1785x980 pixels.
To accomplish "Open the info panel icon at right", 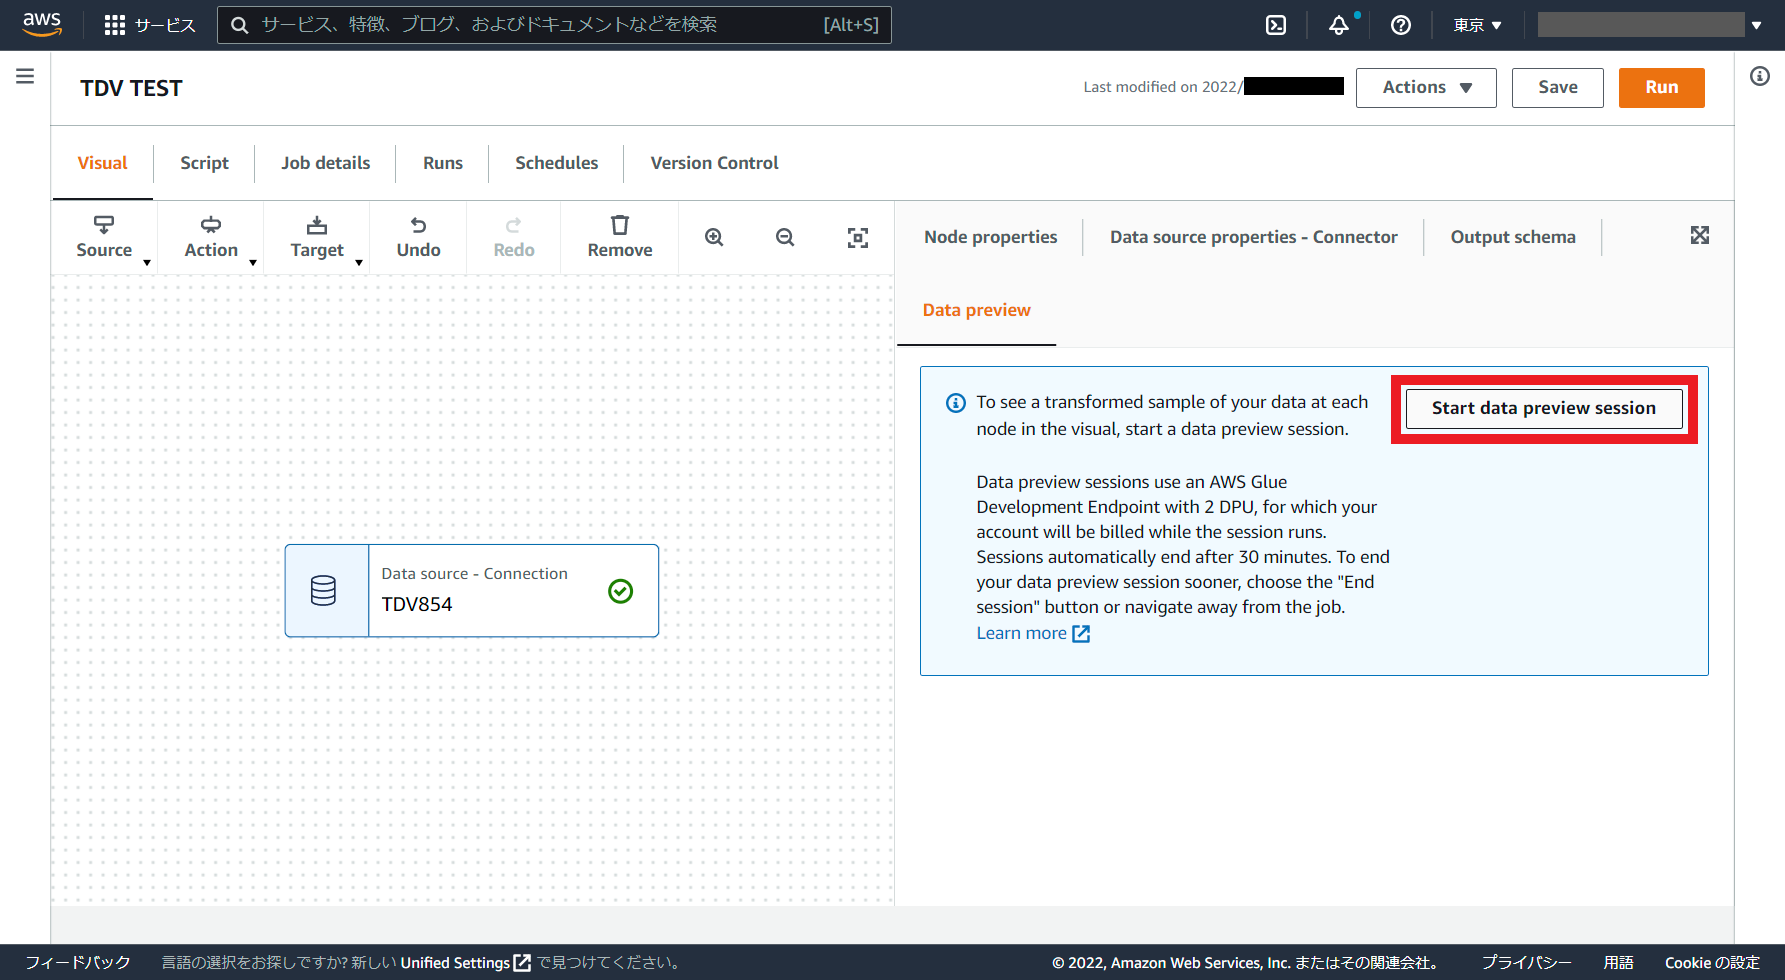I will [x=1760, y=76].
